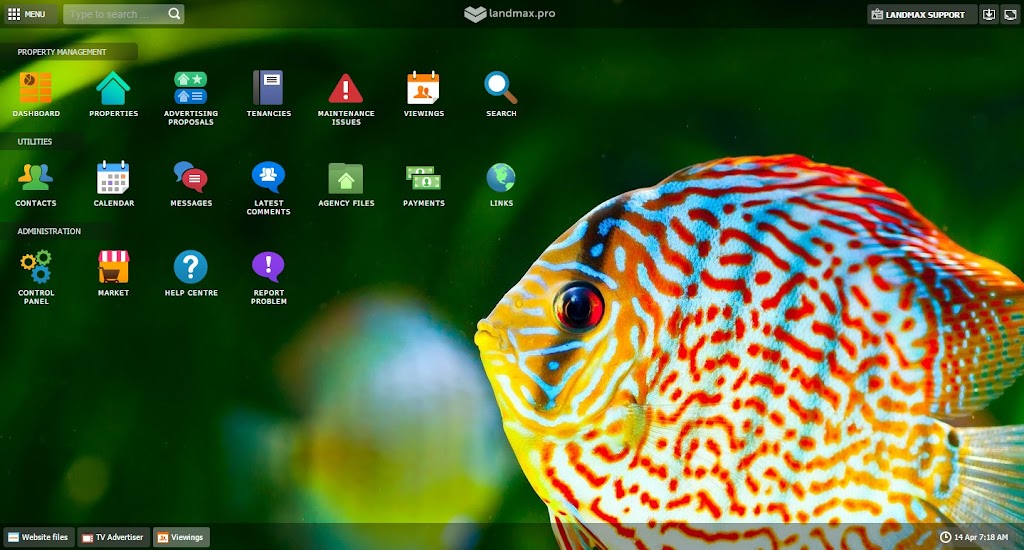Click the Type to search field
Image resolution: width=1024 pixels, height=550 pixels.
click(x=116, y=14)
